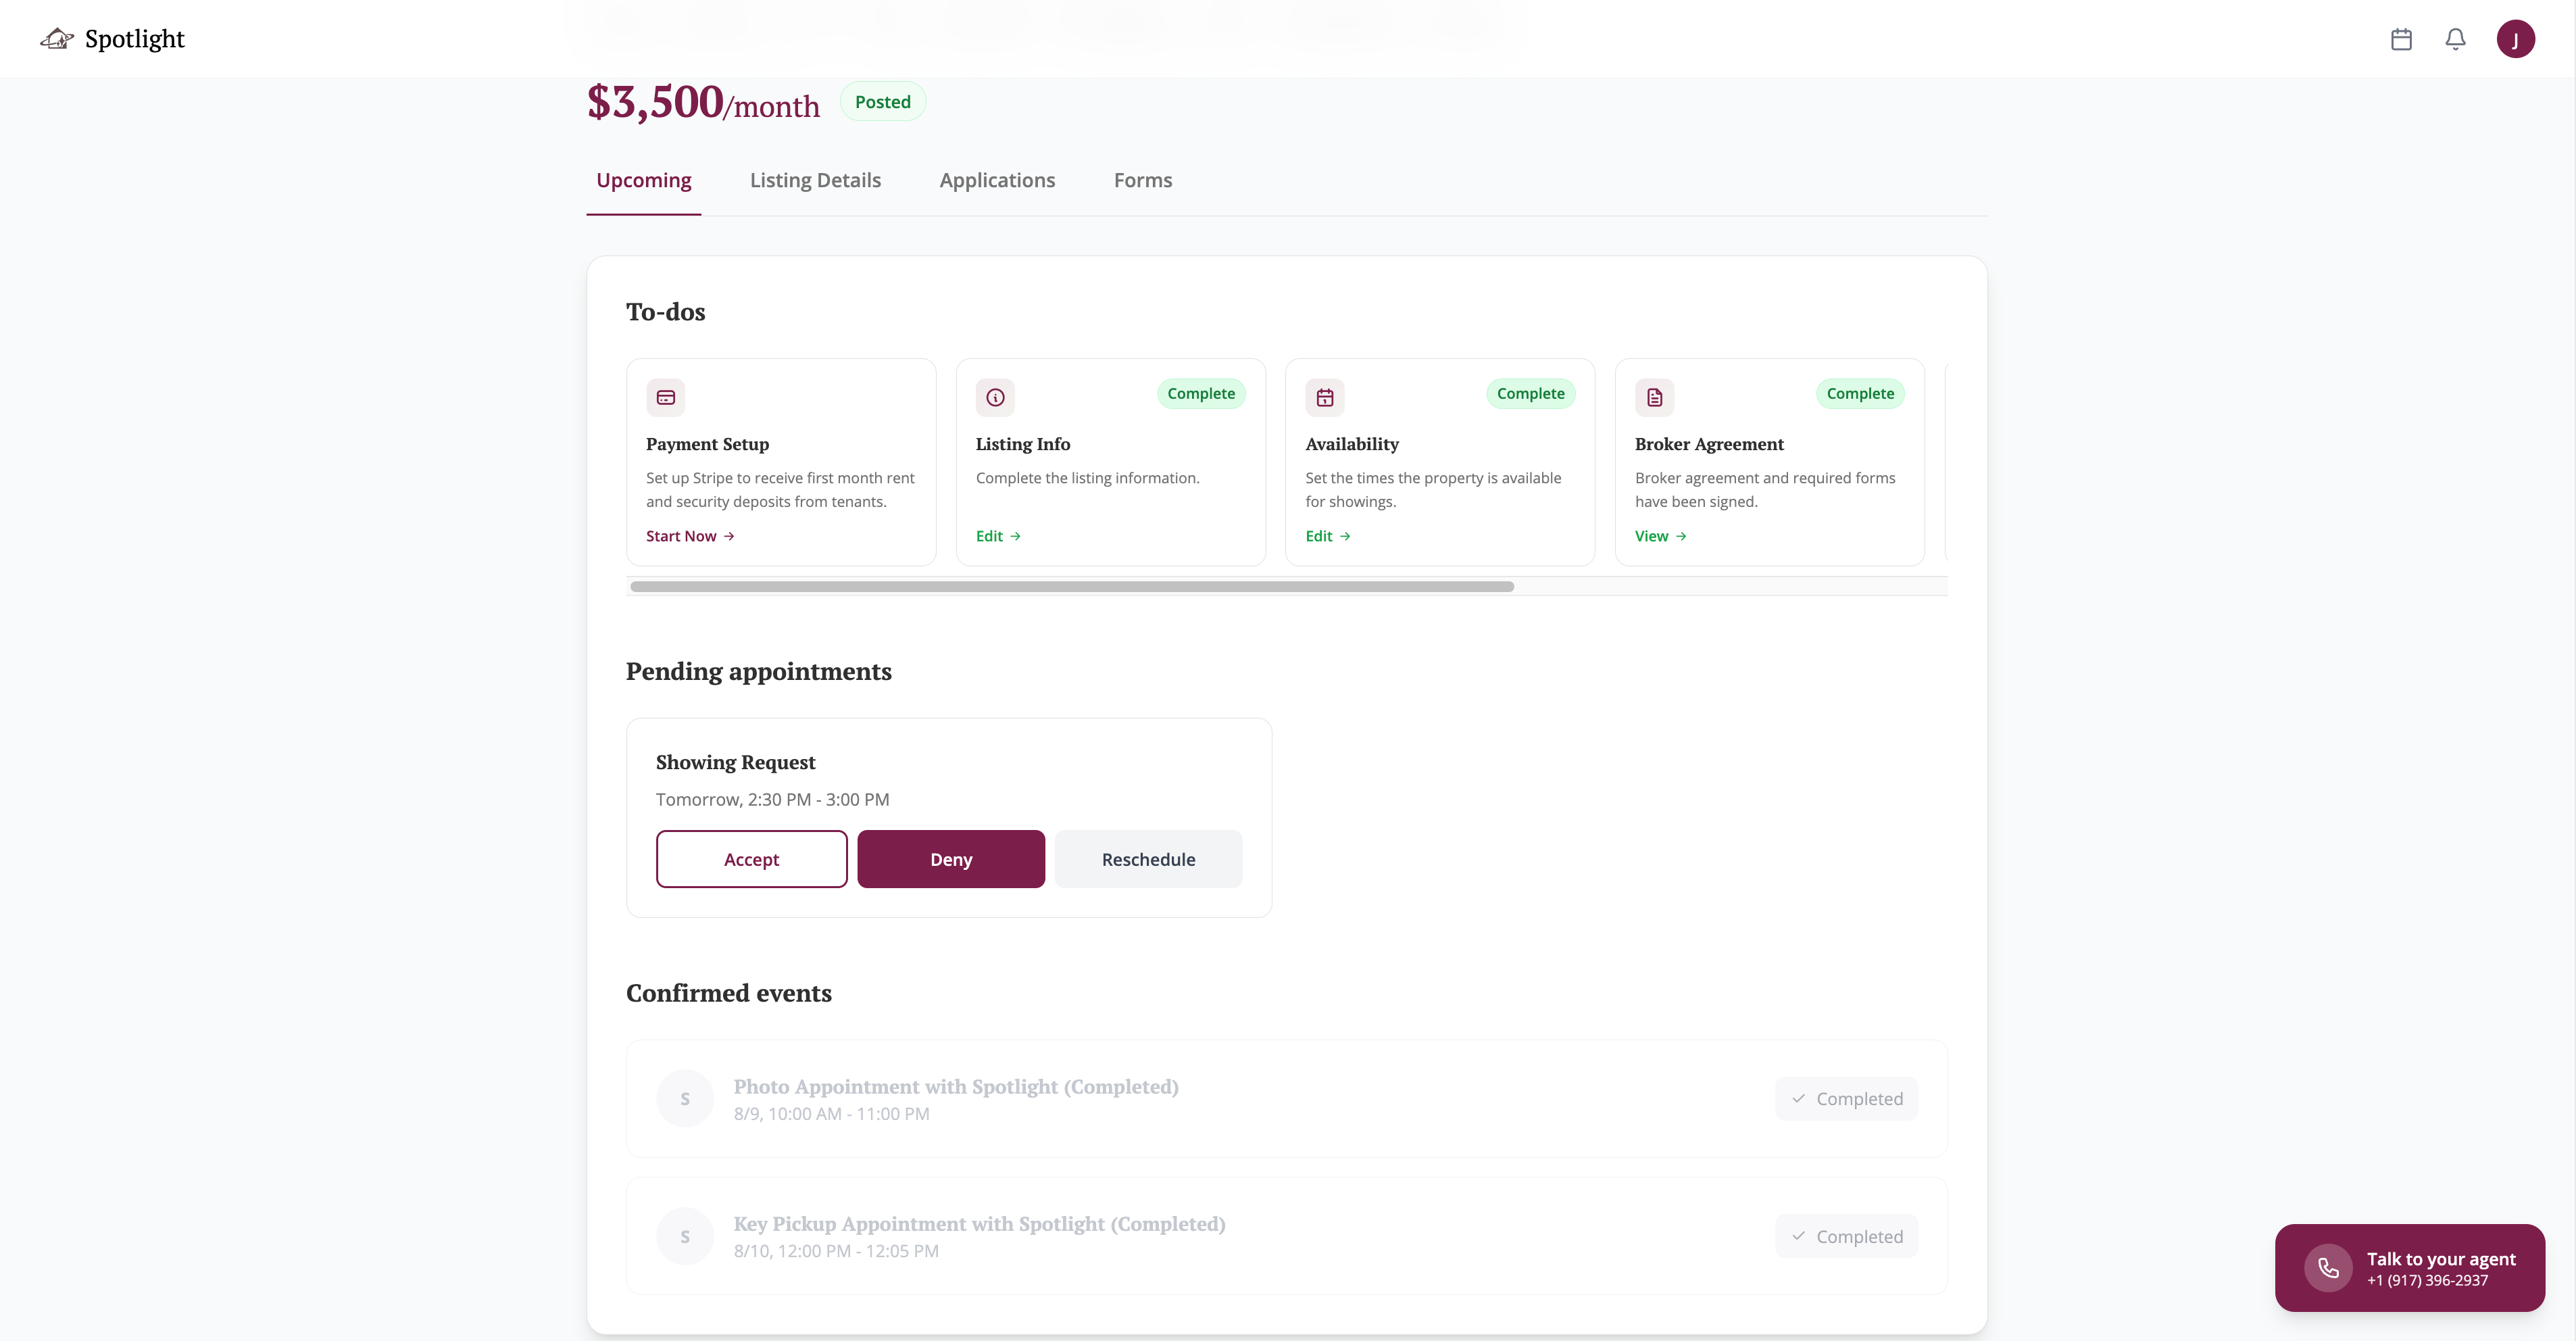Click the Listing Info card icon
Viewport: 2576px width, 1341px height.
[995, 397]
